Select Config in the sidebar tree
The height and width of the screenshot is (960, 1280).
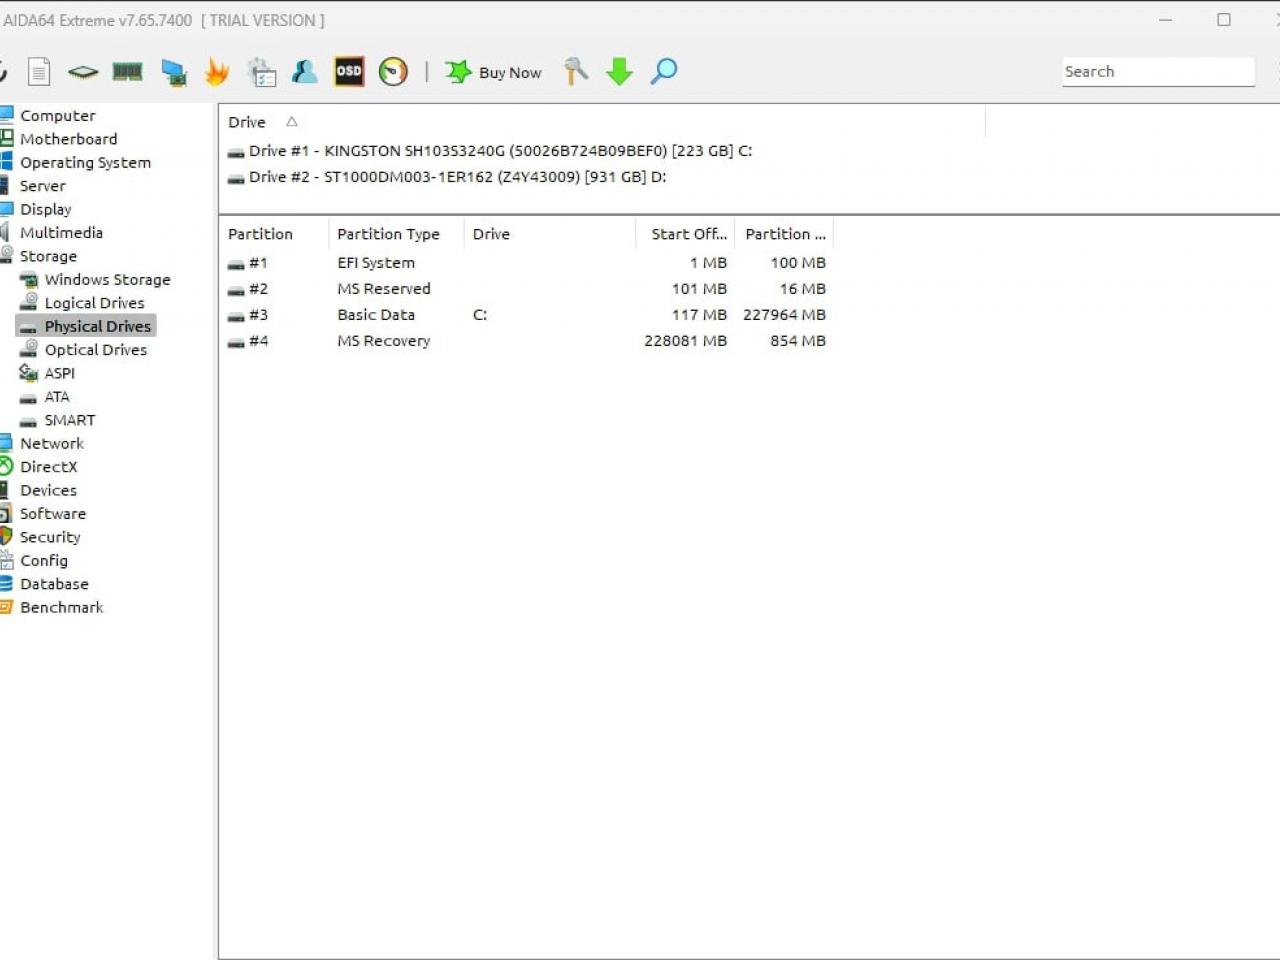pyautogui.click(x=44, y=560)
